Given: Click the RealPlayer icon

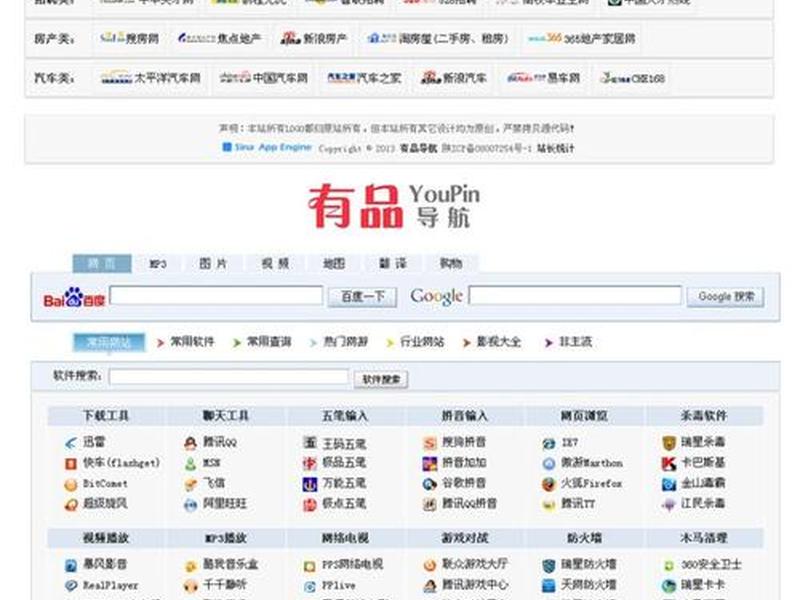Looking at the screenshot, I should pyautogui.click(x=70, y=586).
